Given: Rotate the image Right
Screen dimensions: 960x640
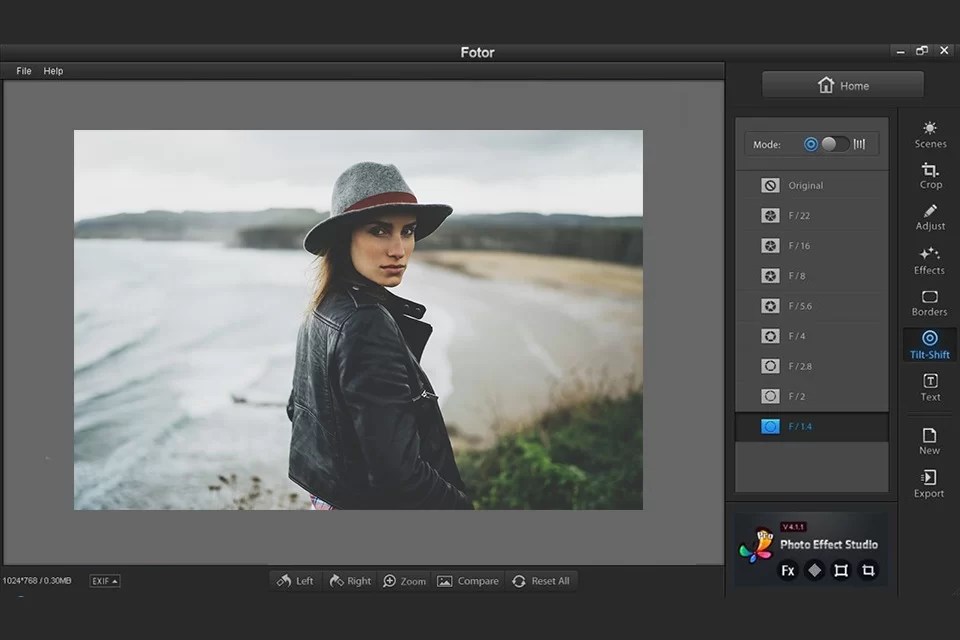Looking at the screenshot, I should [x=350, y=580].
